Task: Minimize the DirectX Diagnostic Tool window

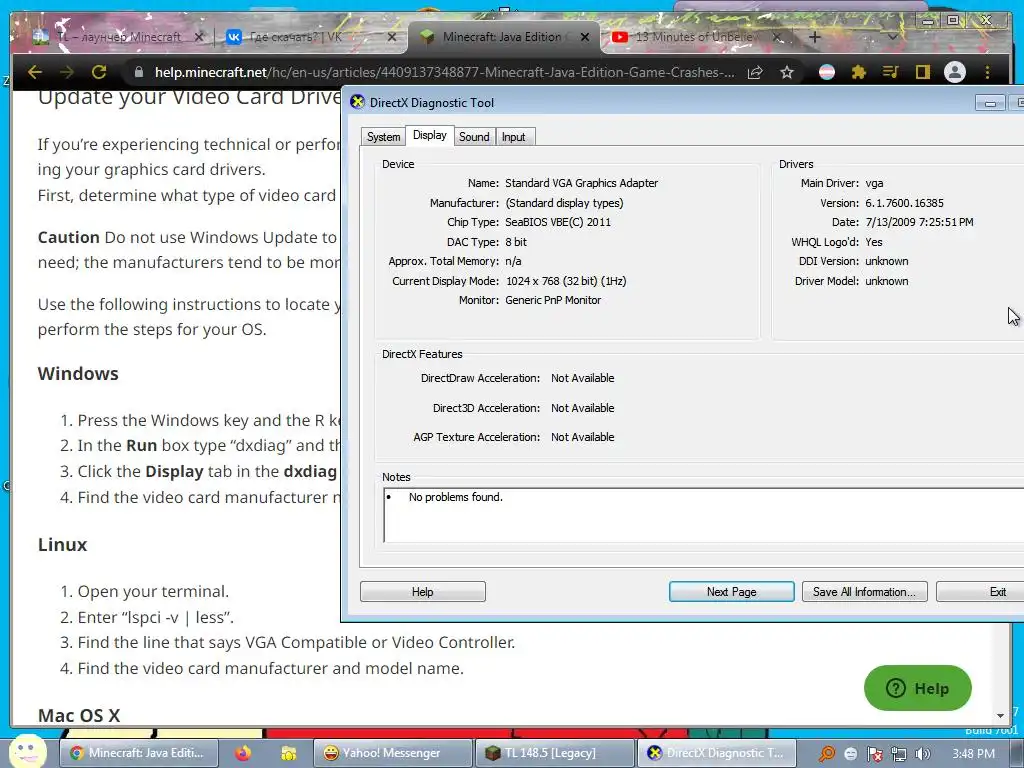Action: 990,103
